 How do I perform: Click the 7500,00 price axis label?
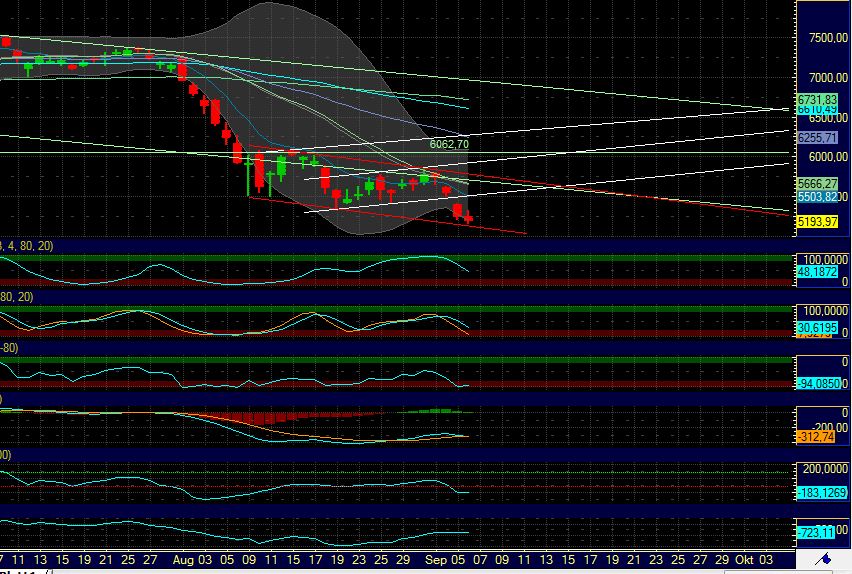[x=825, y=39]
